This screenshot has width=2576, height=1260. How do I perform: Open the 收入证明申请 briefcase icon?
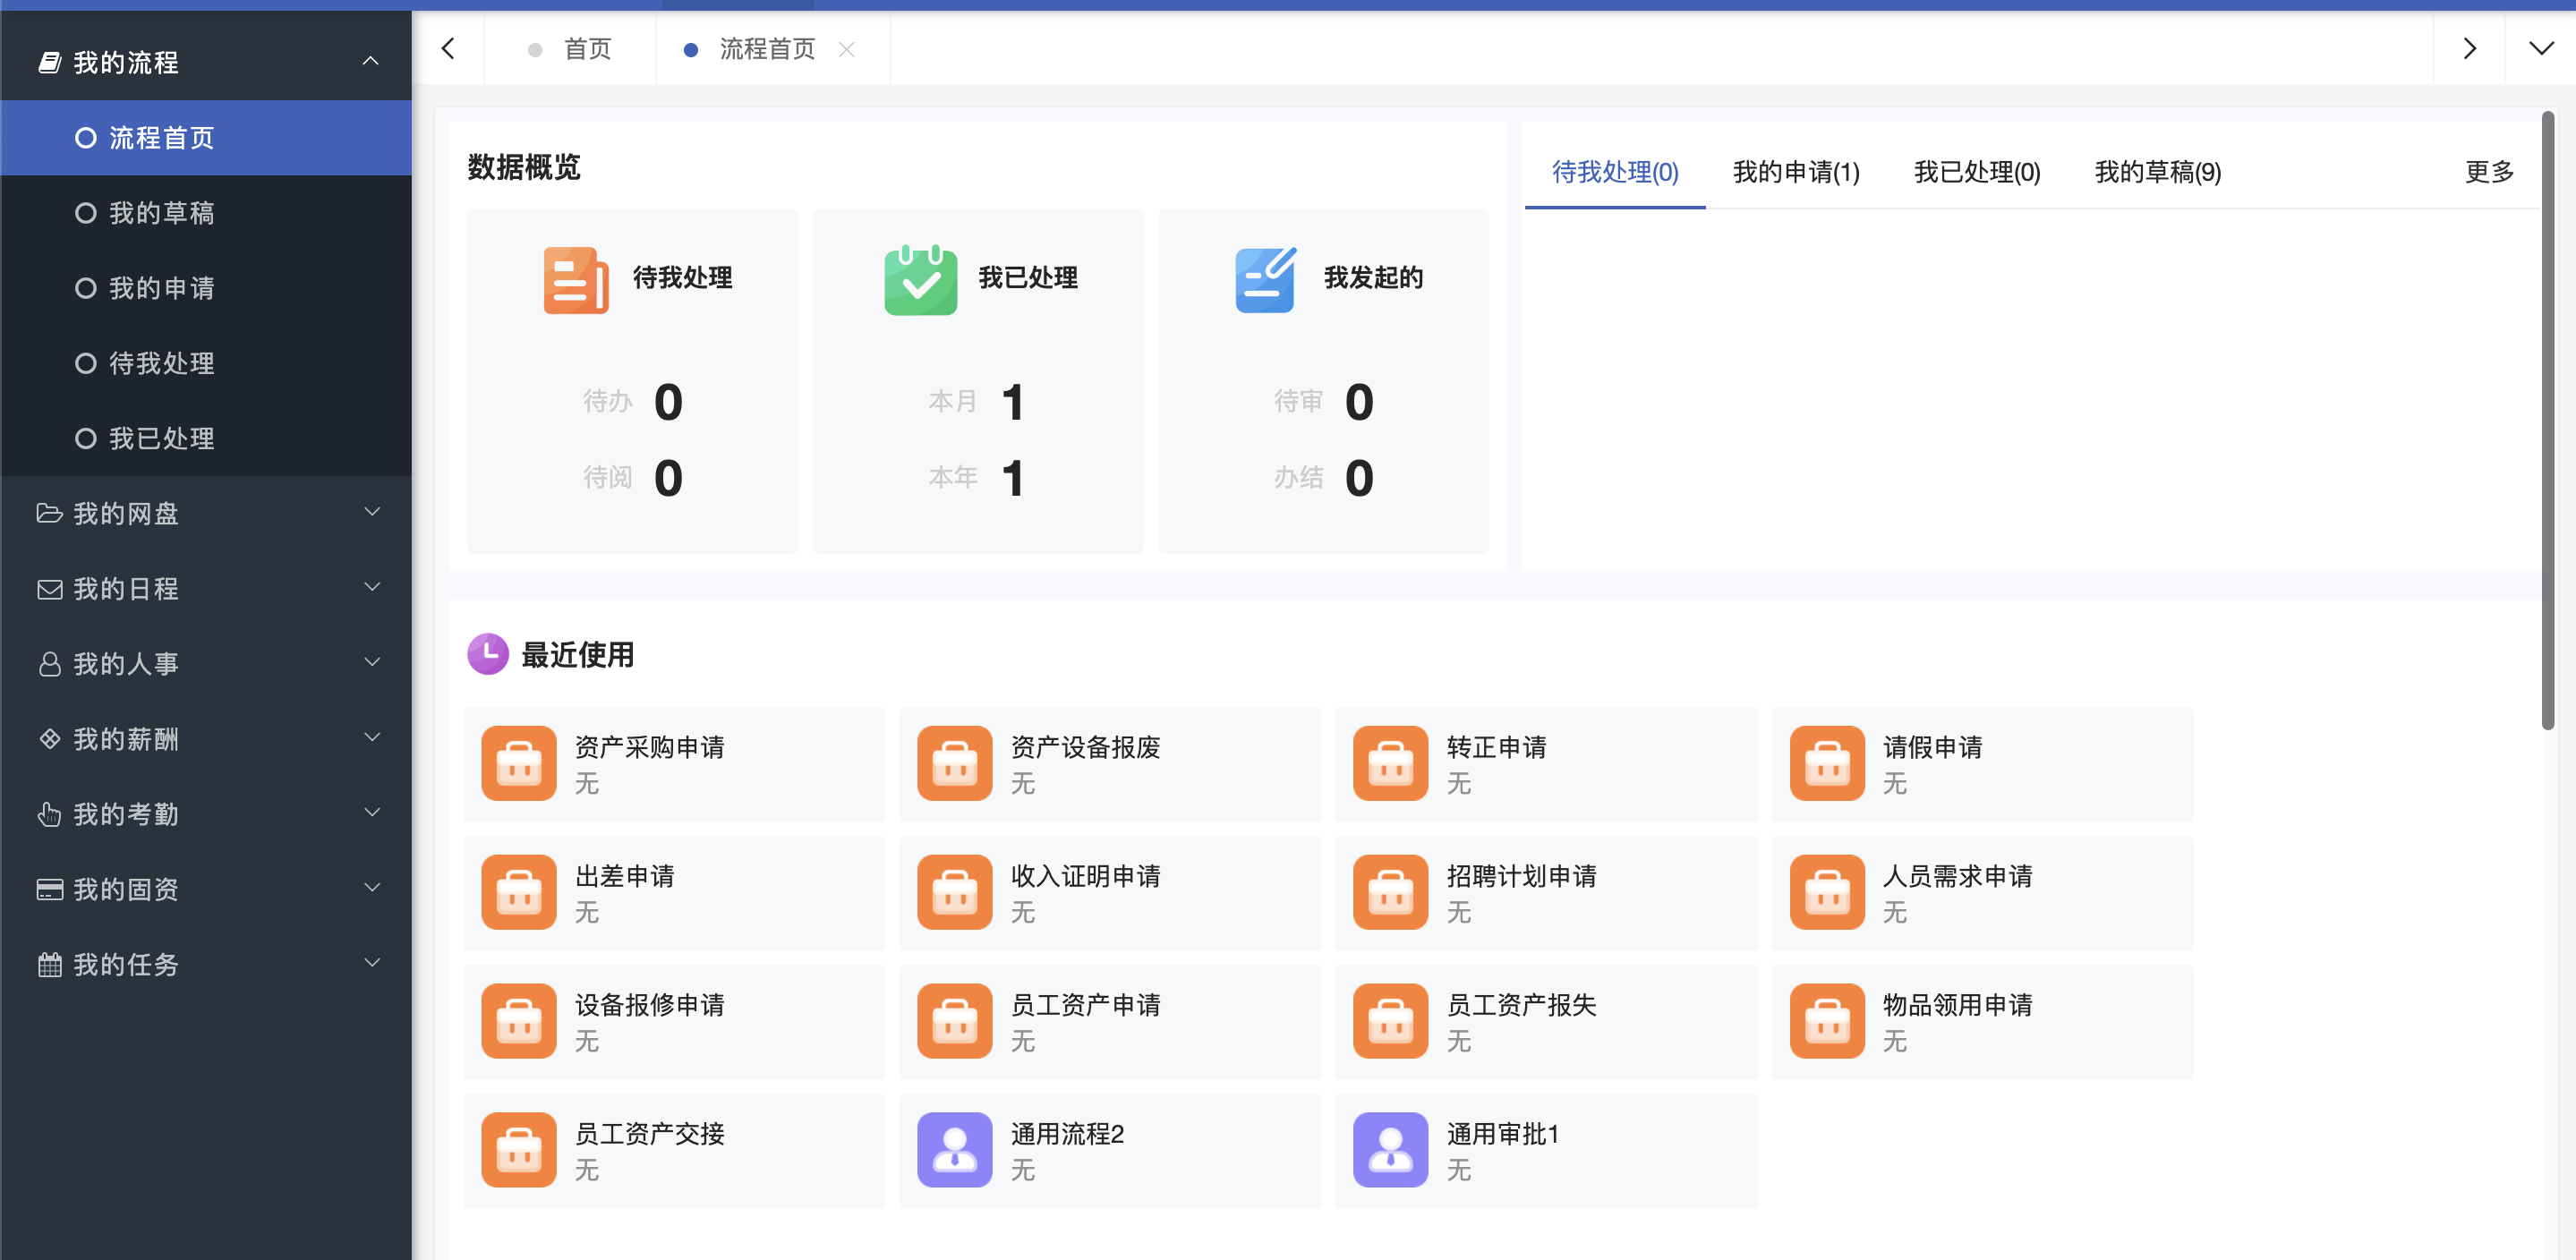[955, 892]
